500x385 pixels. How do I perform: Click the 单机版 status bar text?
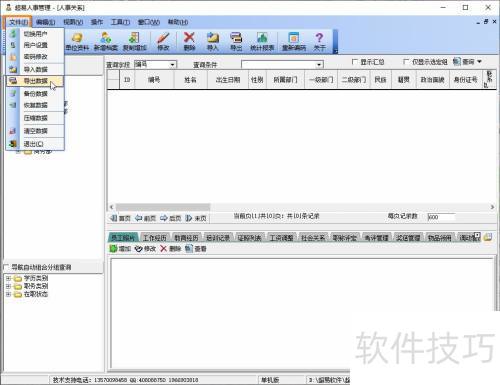click(270, 380)
